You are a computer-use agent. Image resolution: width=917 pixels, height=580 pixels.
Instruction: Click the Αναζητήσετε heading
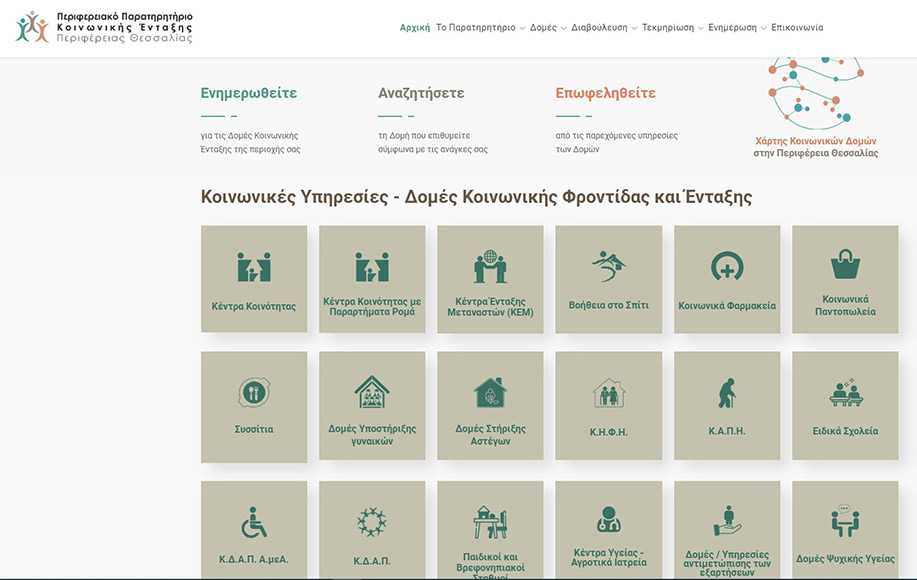pos(421,93)
